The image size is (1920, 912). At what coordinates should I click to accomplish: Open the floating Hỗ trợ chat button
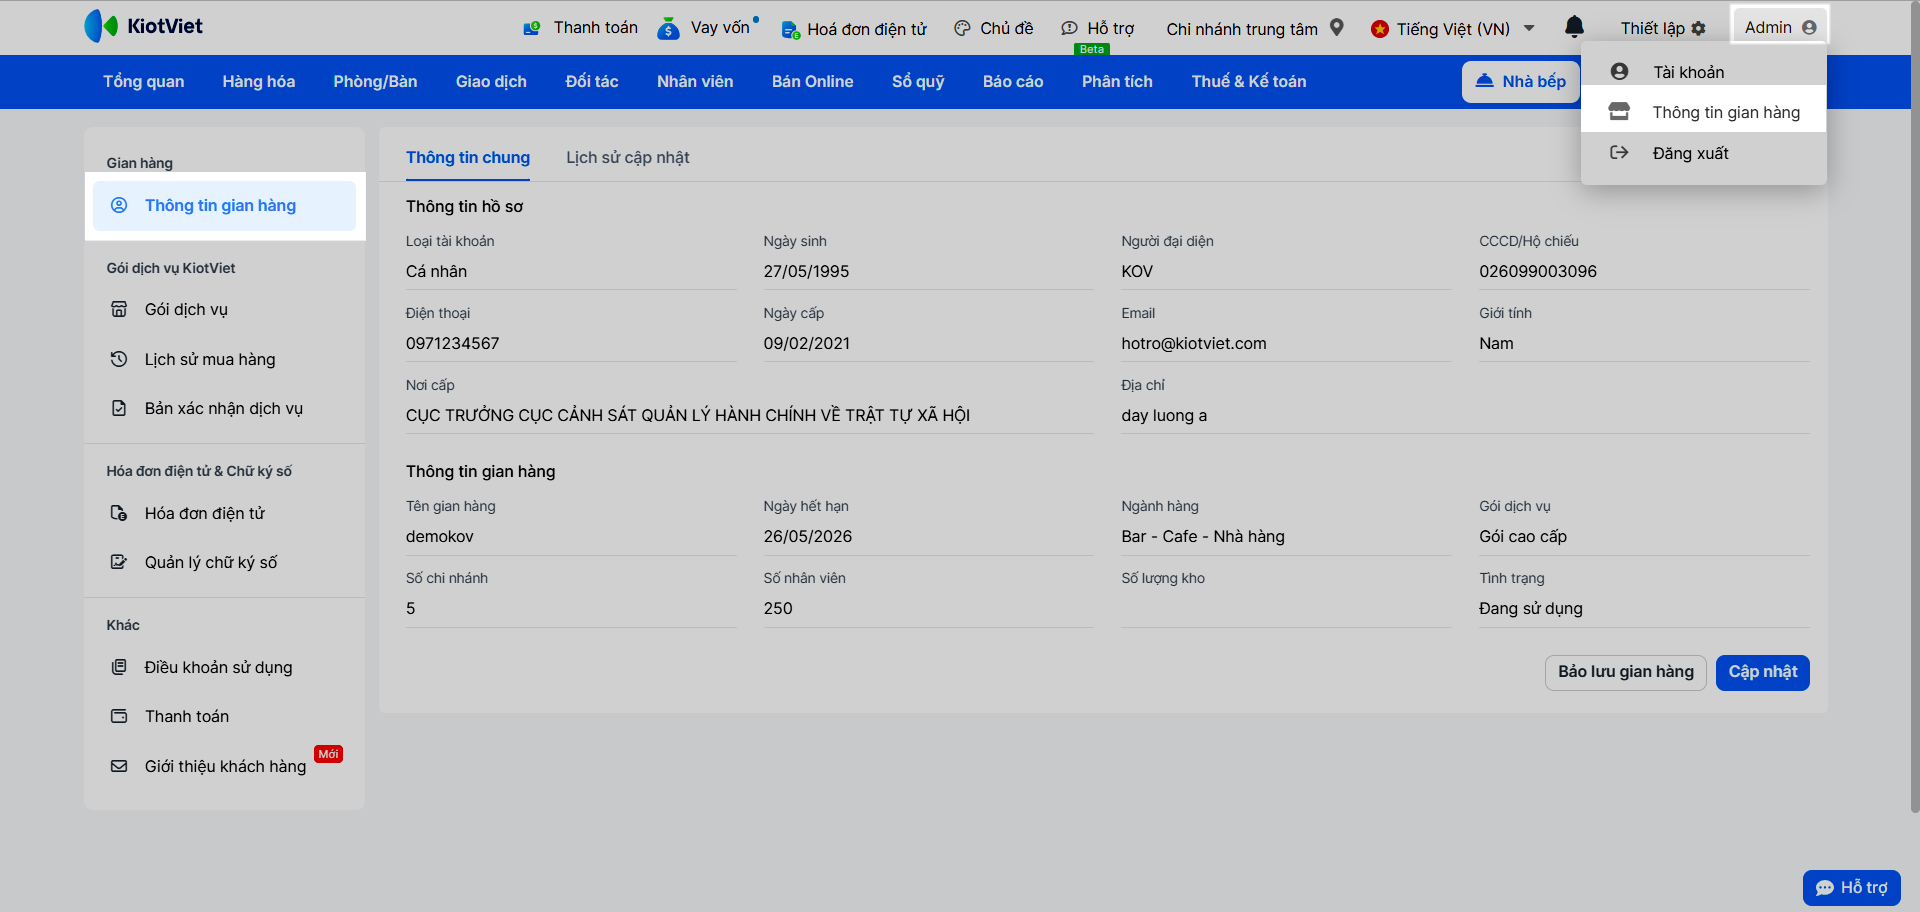pos(1852,887)
